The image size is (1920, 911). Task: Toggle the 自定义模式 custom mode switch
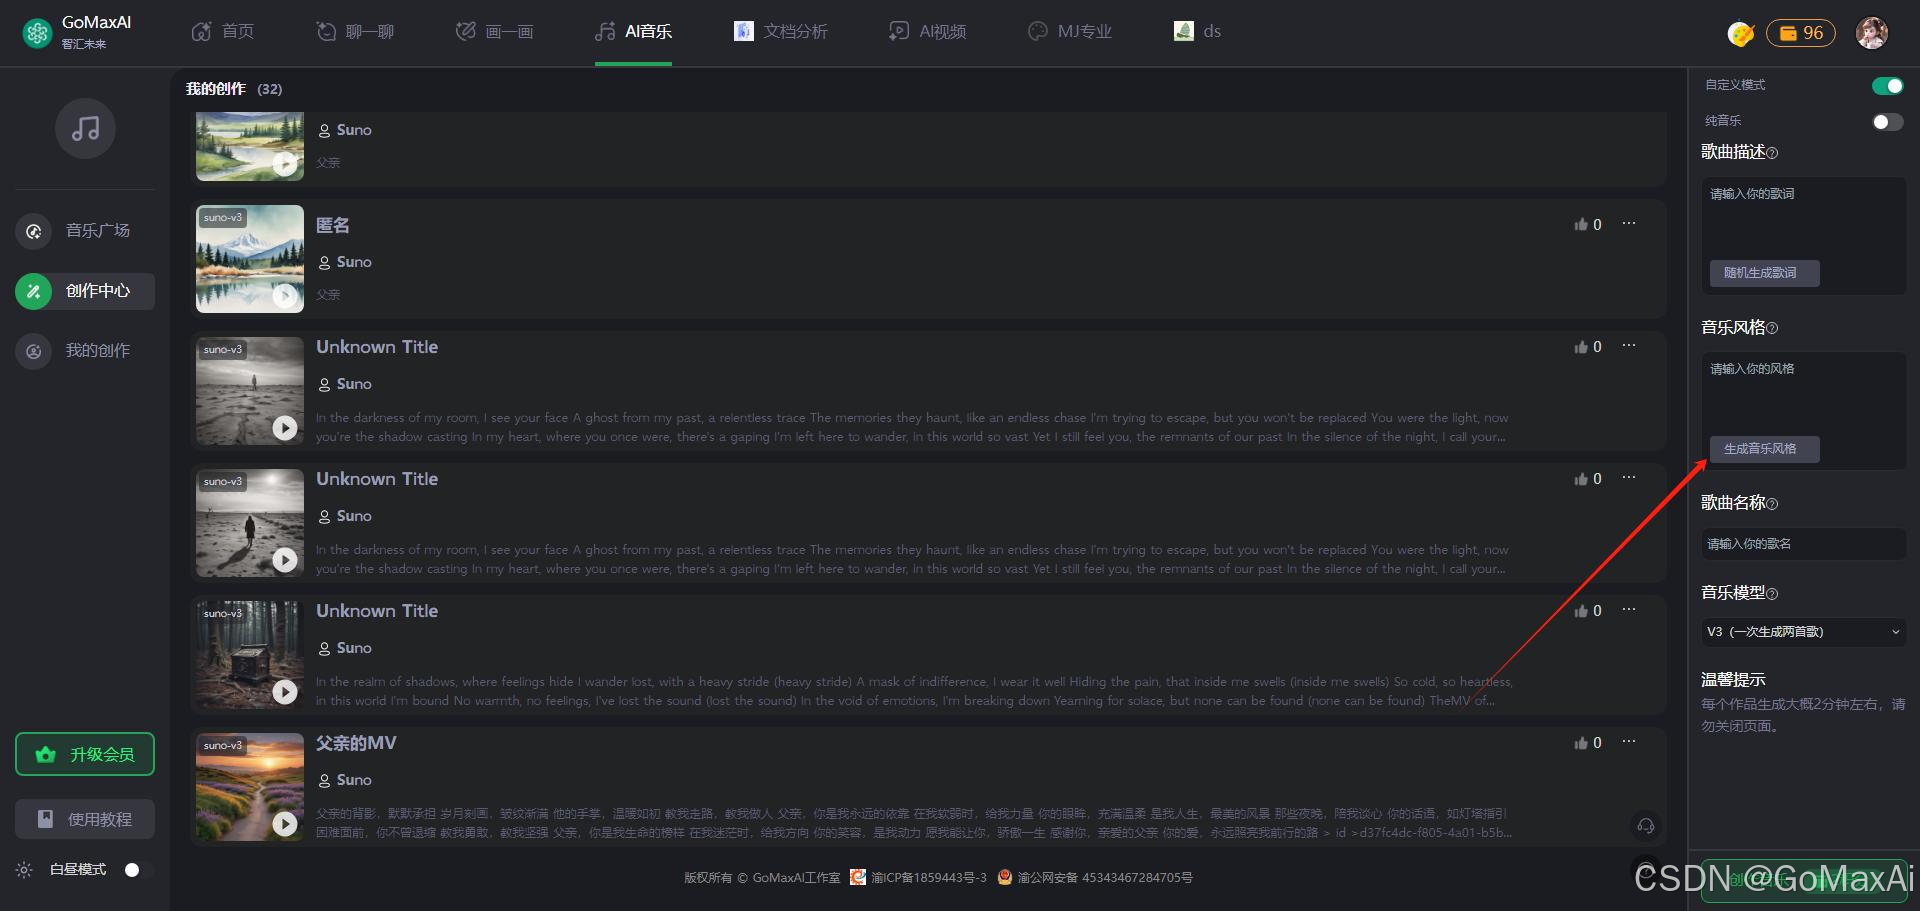tap(1888, 86)
